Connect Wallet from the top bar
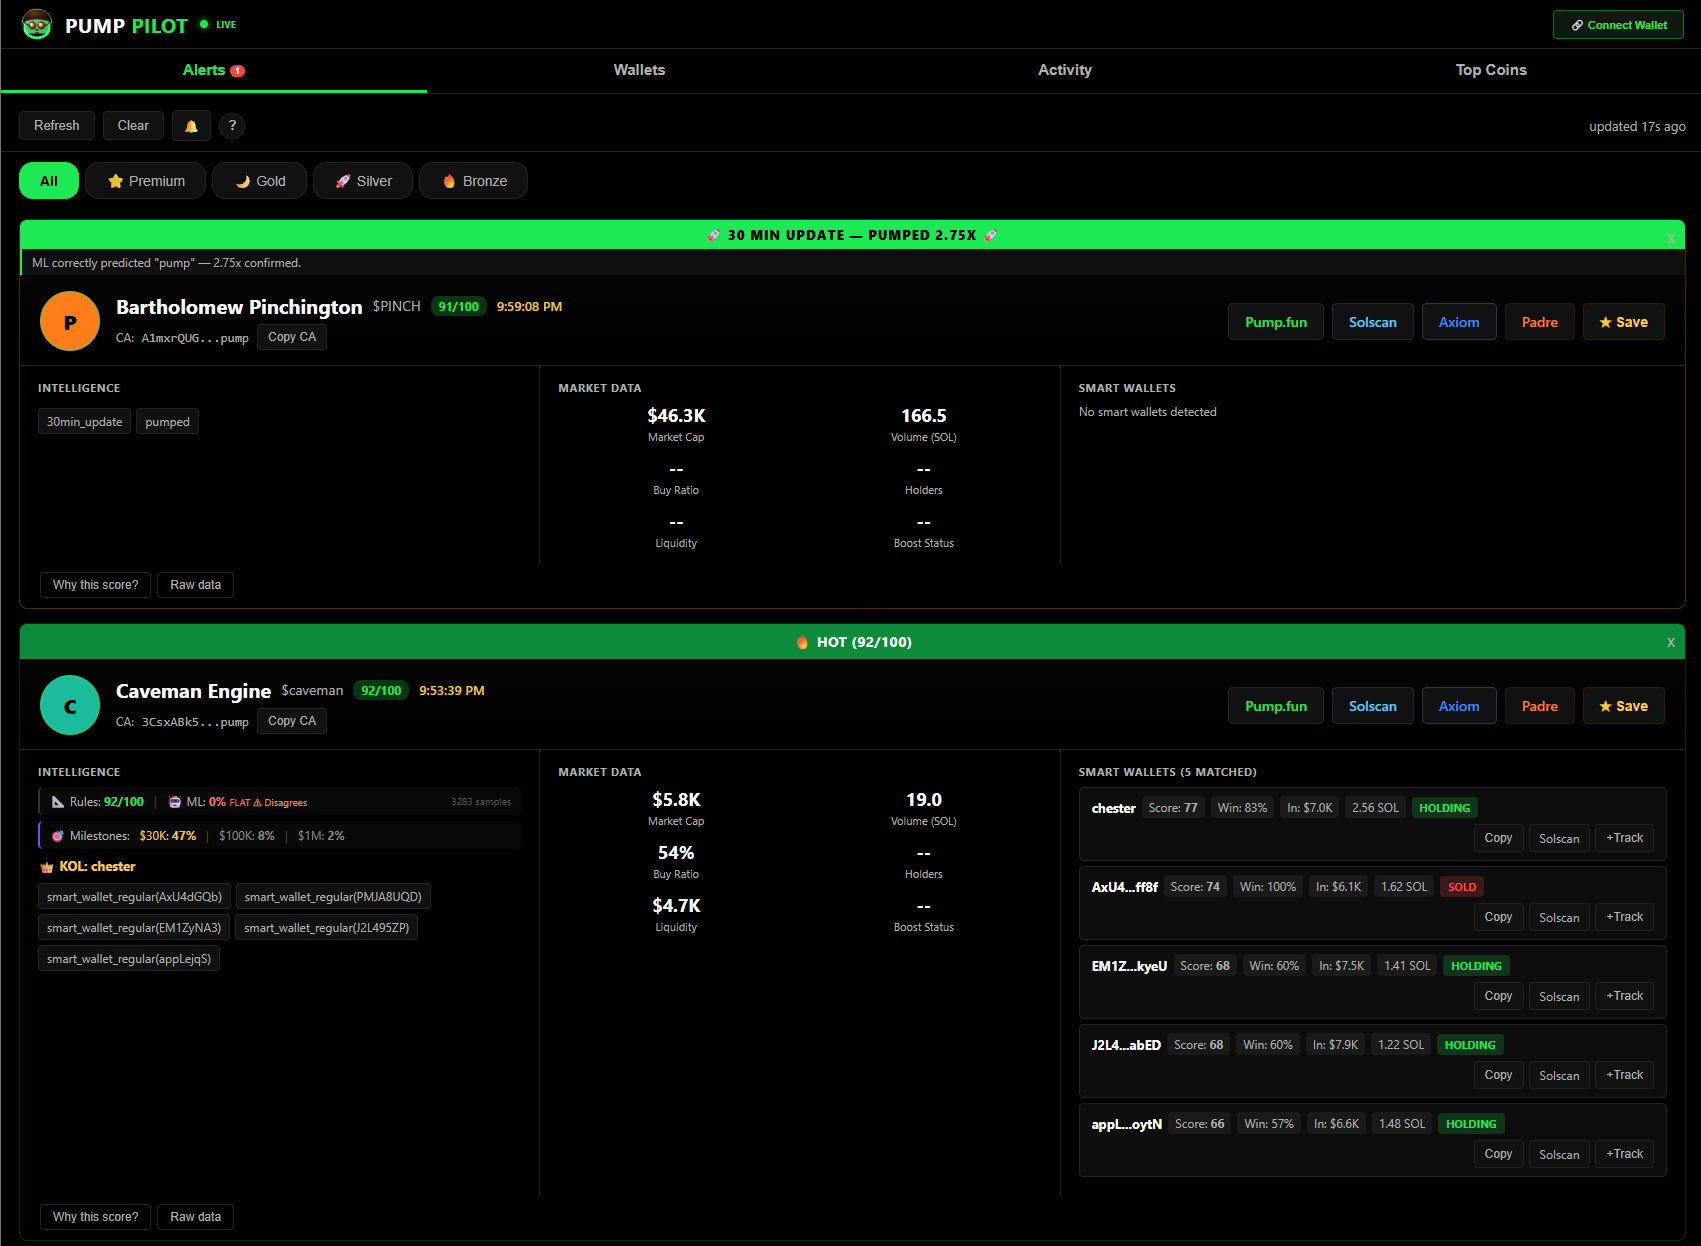The width and height of the screenshot is (1701, 1246). click(x=1617, y=24)
